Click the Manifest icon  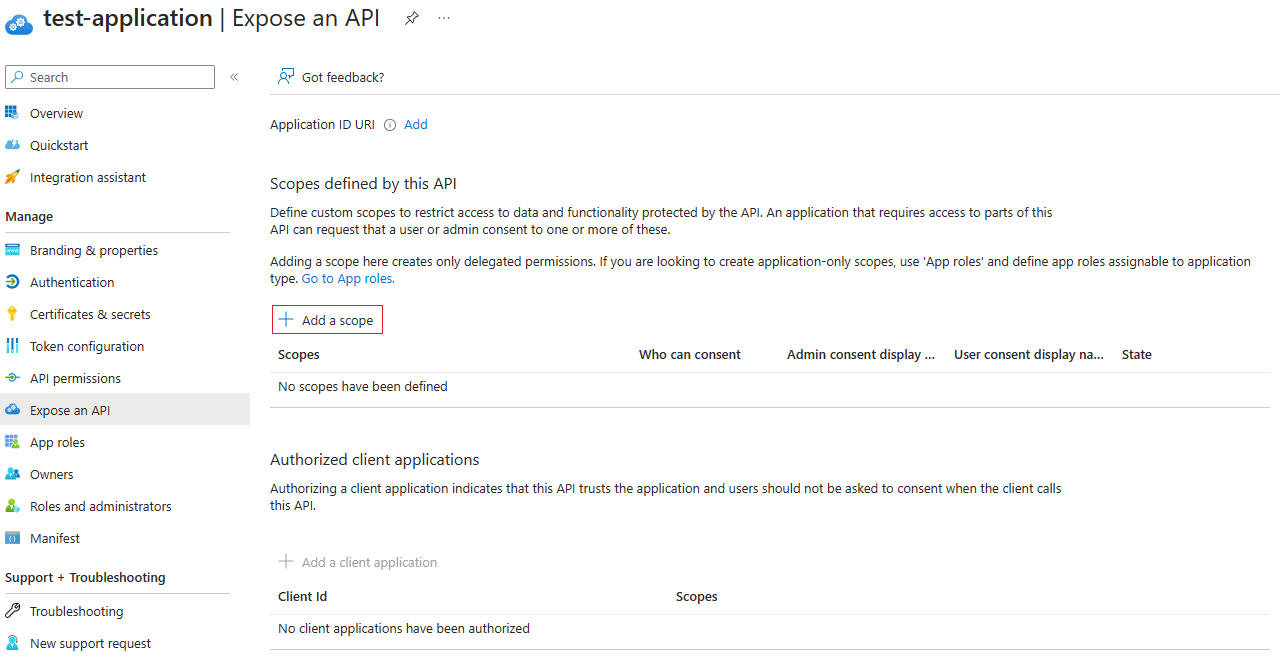coord(12,538)
